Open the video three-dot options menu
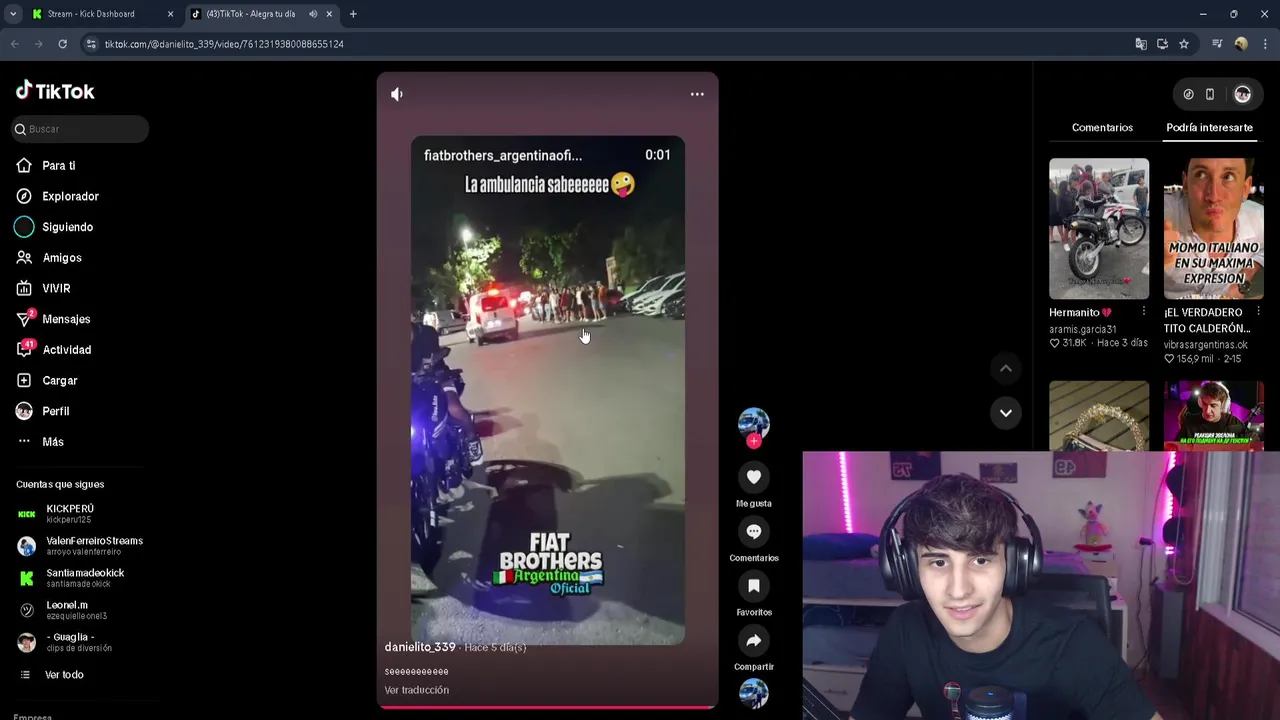This screenshot has height=720, width=1280. point(697,94)
